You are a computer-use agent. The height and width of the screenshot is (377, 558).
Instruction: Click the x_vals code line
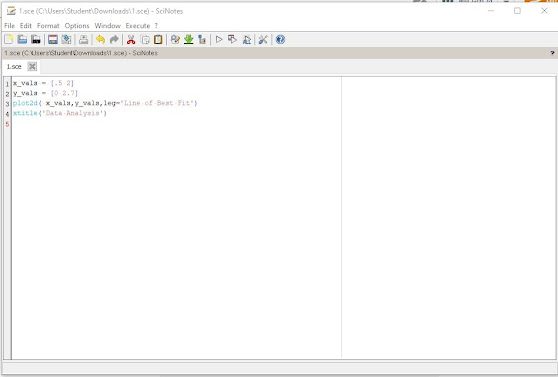pos(43,83)
